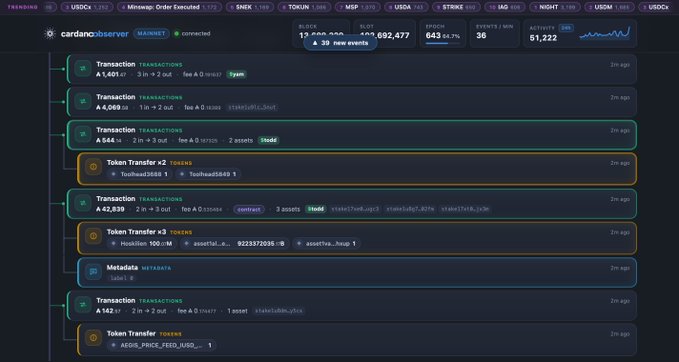Click the coin icon on Token Transfer ×3
This screenshot has width=679, height=362.
[93, 236]
